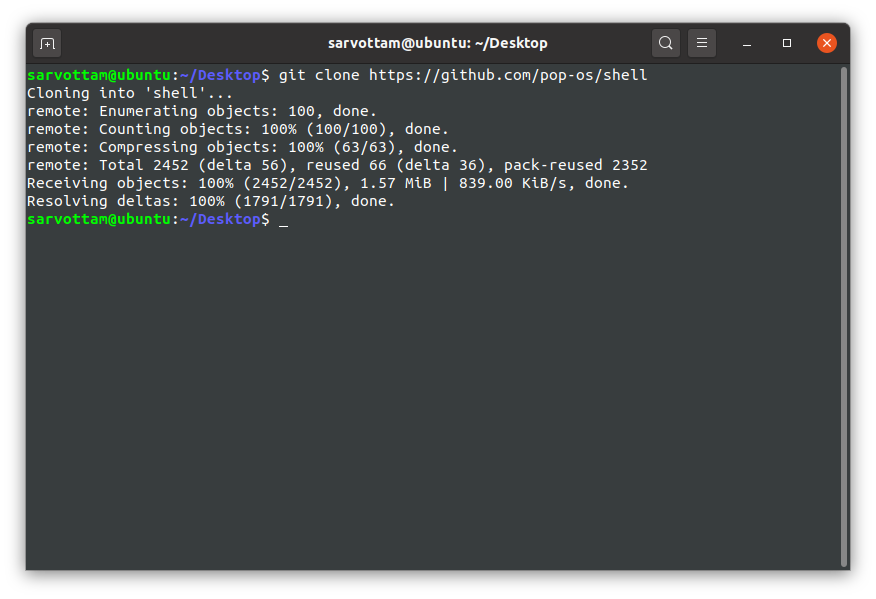Open terminal search

[665, 43]
